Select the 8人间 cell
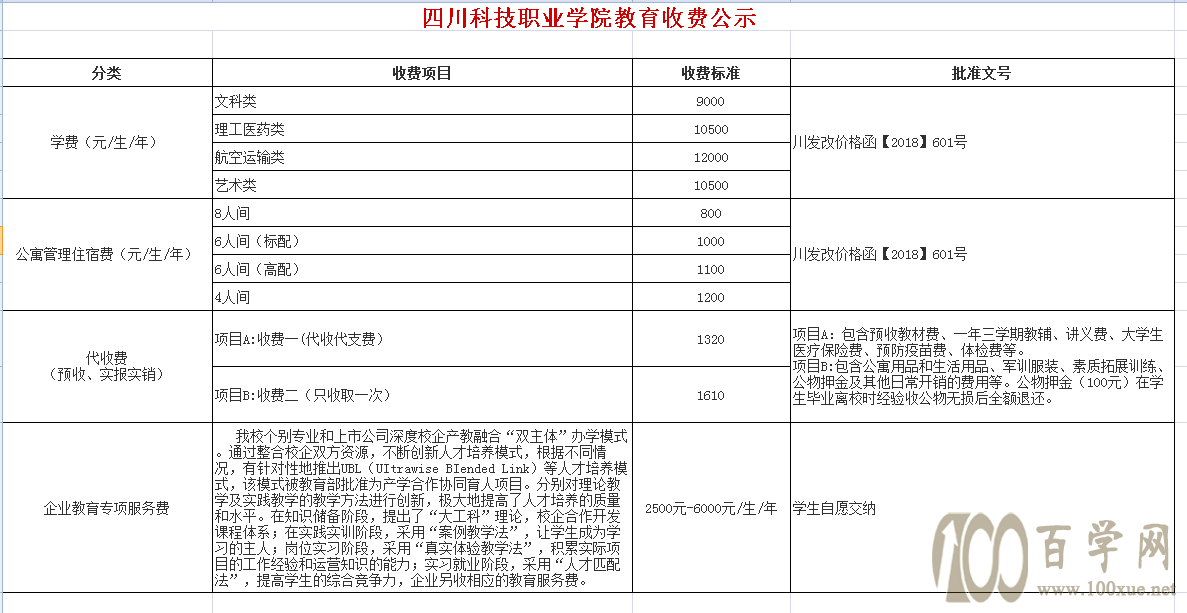 [422, 213]
